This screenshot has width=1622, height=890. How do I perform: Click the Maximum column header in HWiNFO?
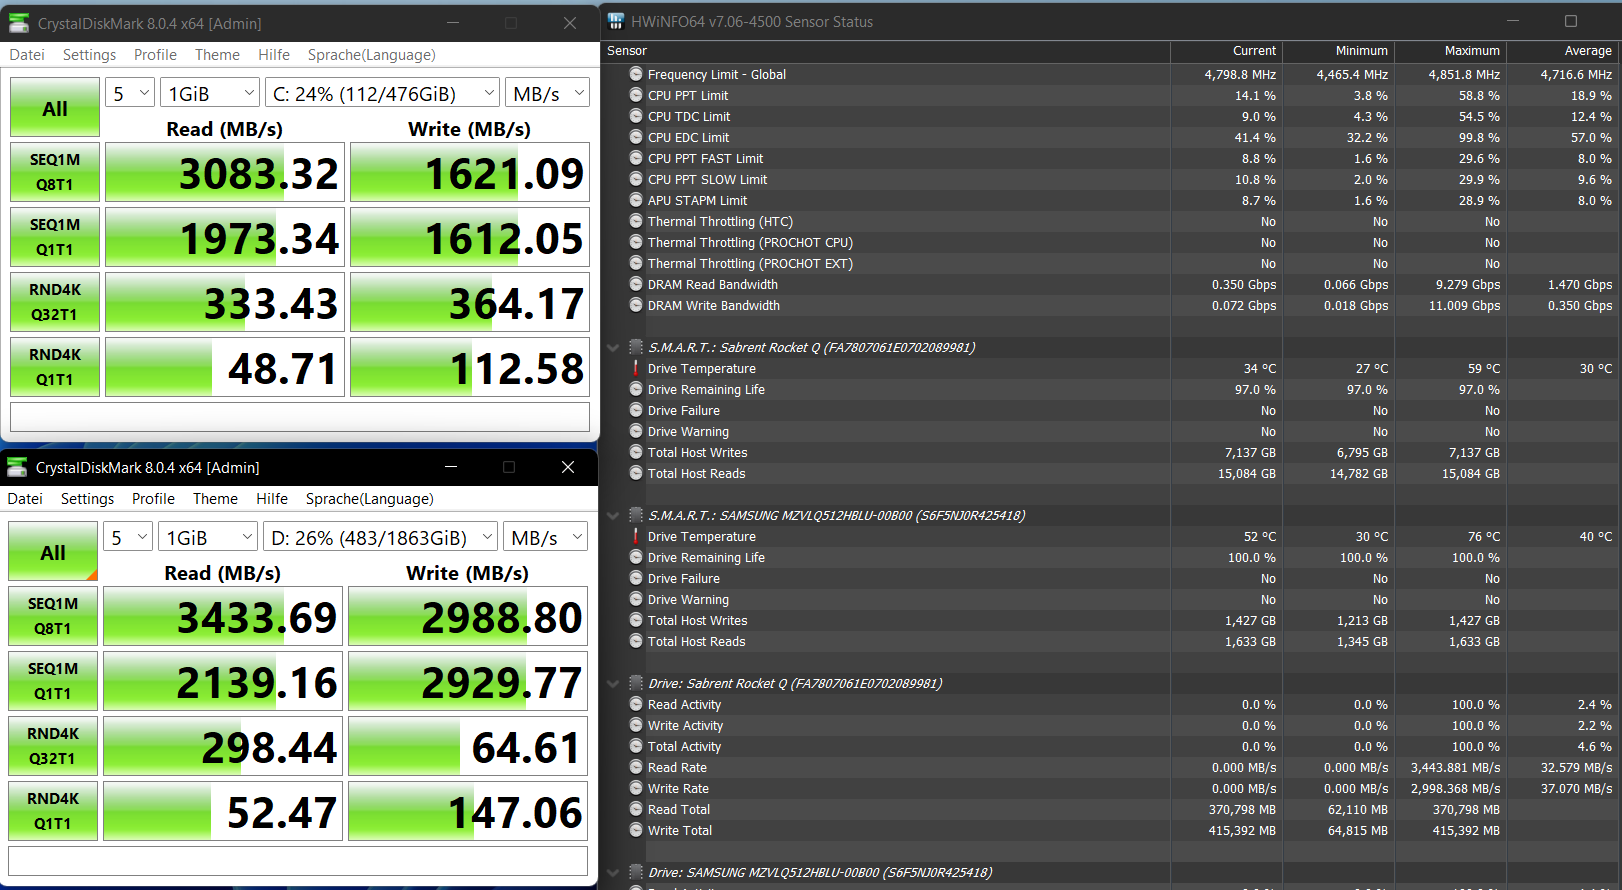(1450, 51)
